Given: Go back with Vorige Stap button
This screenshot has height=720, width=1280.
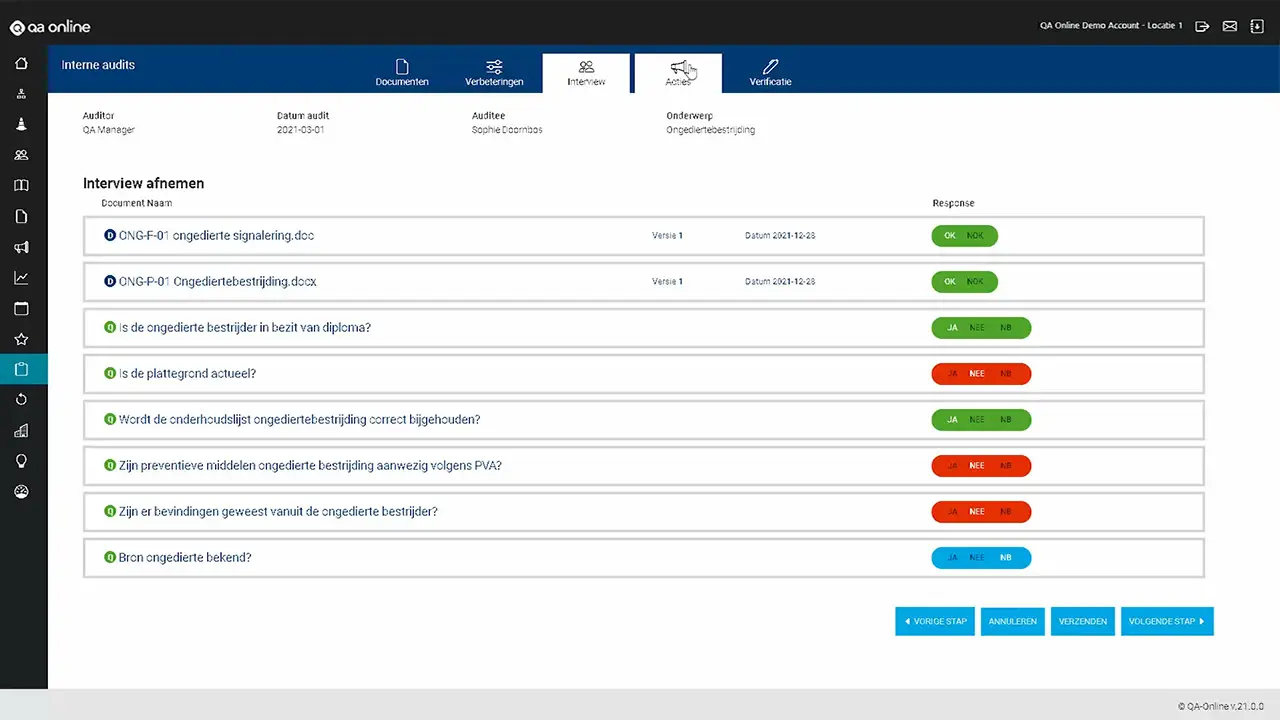Looking at the screenshot, I should [935, 621].
